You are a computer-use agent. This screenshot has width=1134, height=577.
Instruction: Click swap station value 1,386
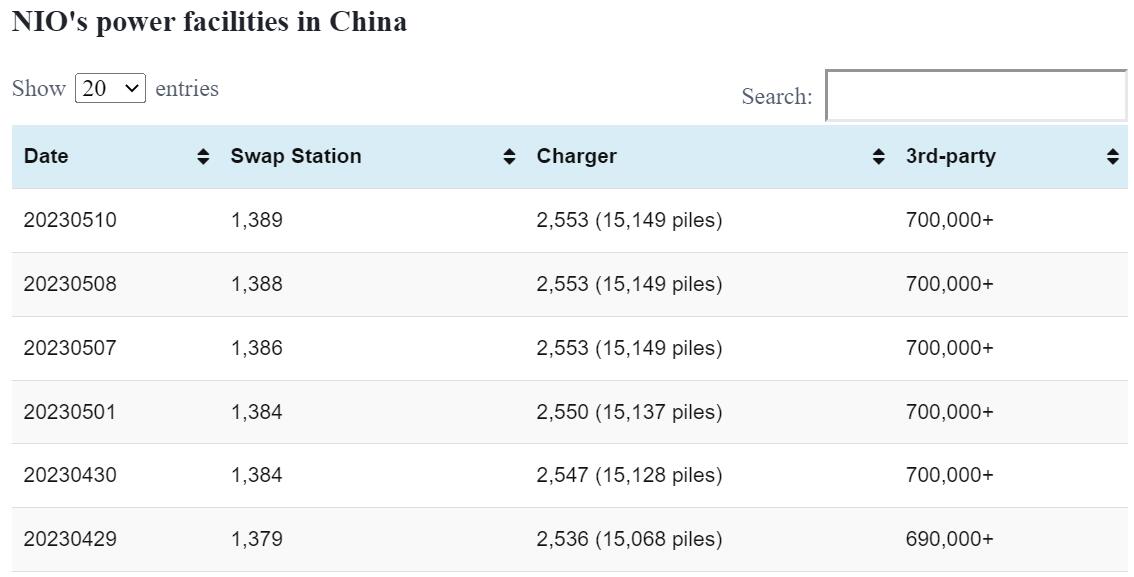pos(256,348)
